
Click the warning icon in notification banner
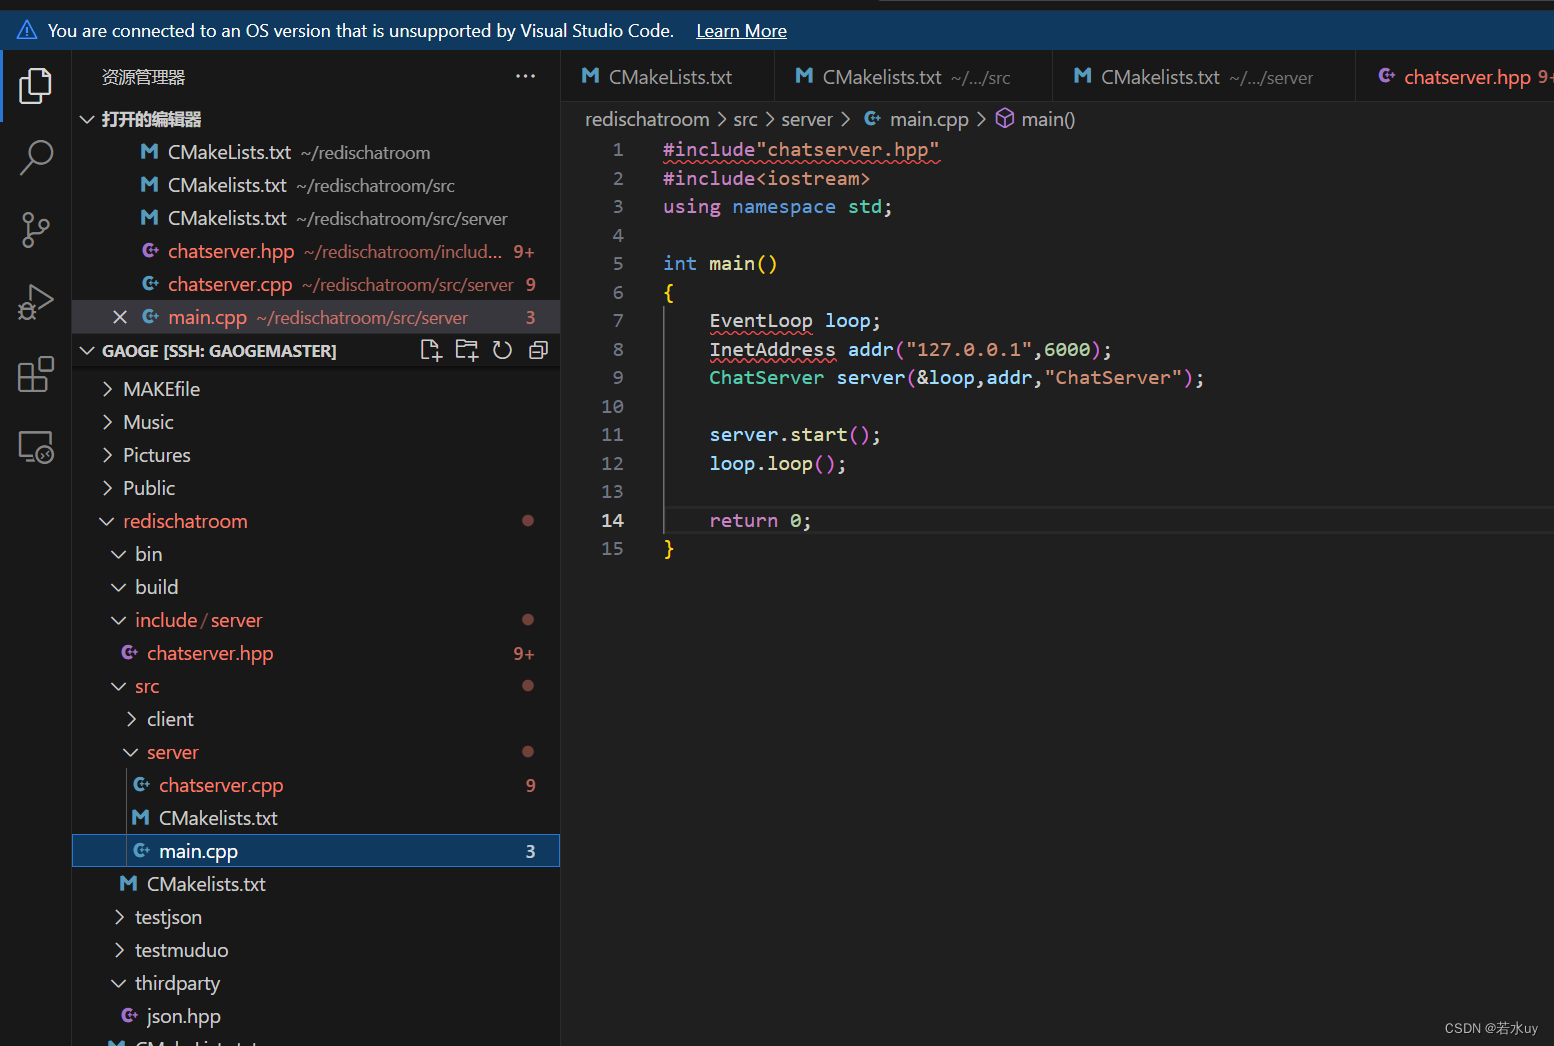pyautogui.click(x=27, y=30)
